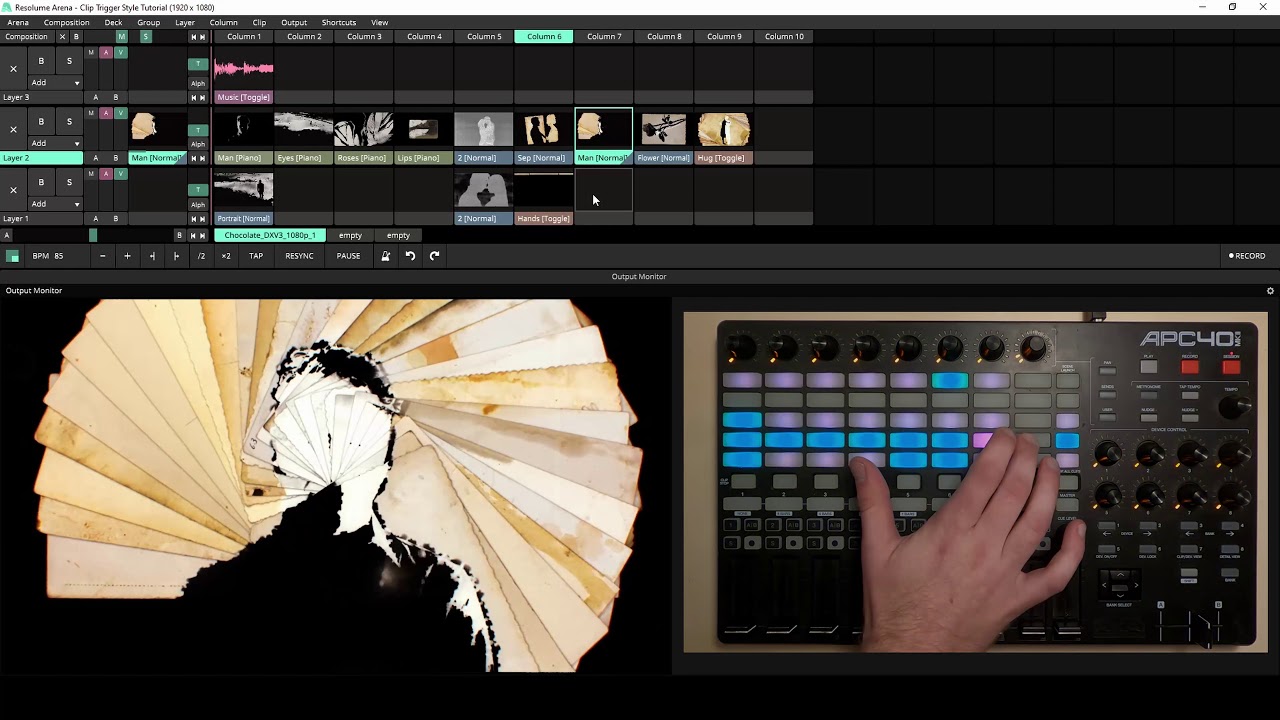1280x720 pixels.
Task: Snap crossfader to side A button
Action: click(7, 236)
